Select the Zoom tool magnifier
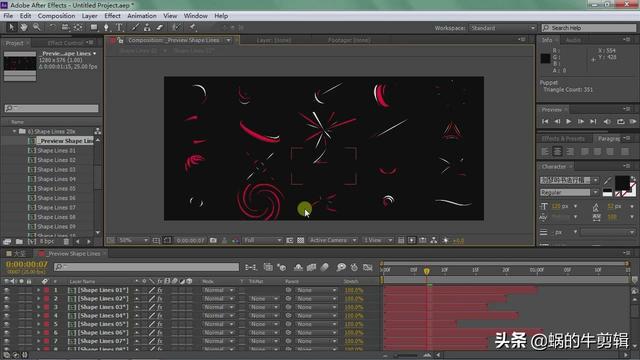Image resolution: width=640 pixels, height=360 pixels. (36, 27)
